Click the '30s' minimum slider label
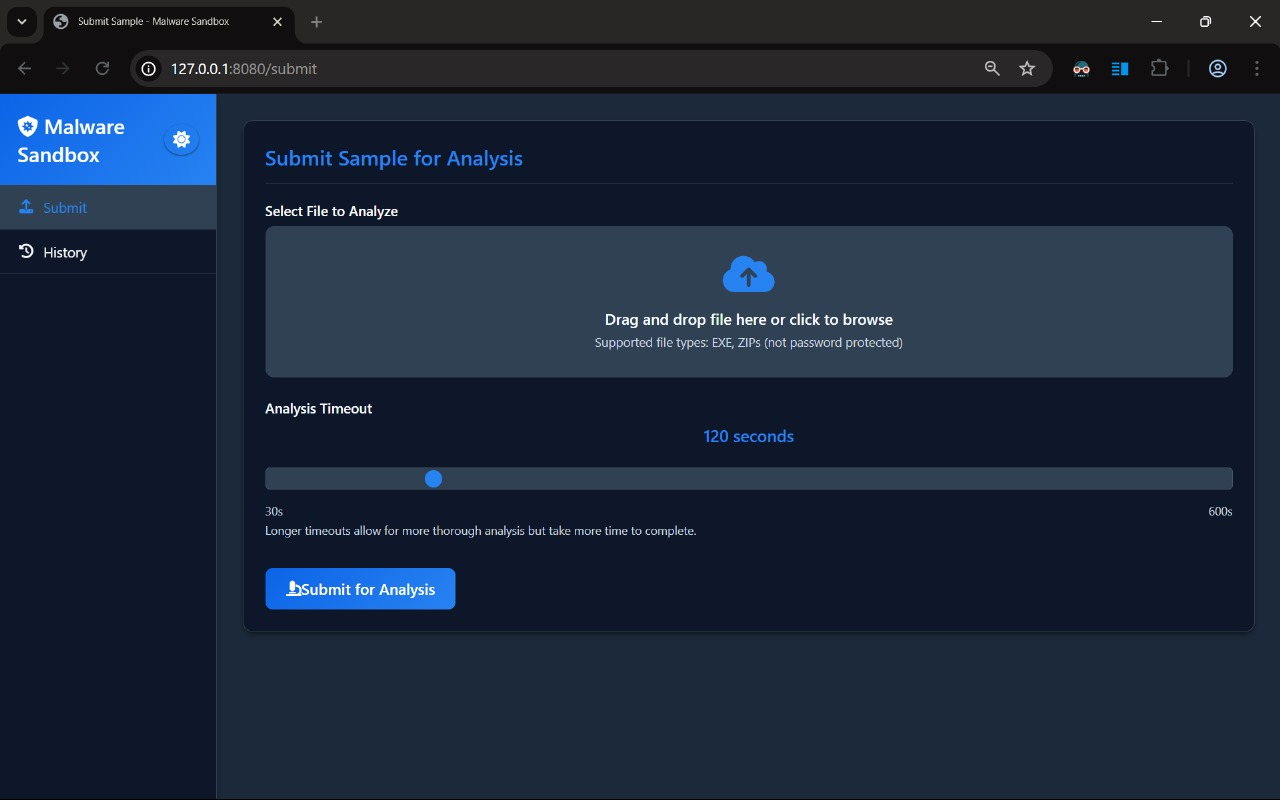Screen dimensions: 1280x800 [x=274, y=511]
